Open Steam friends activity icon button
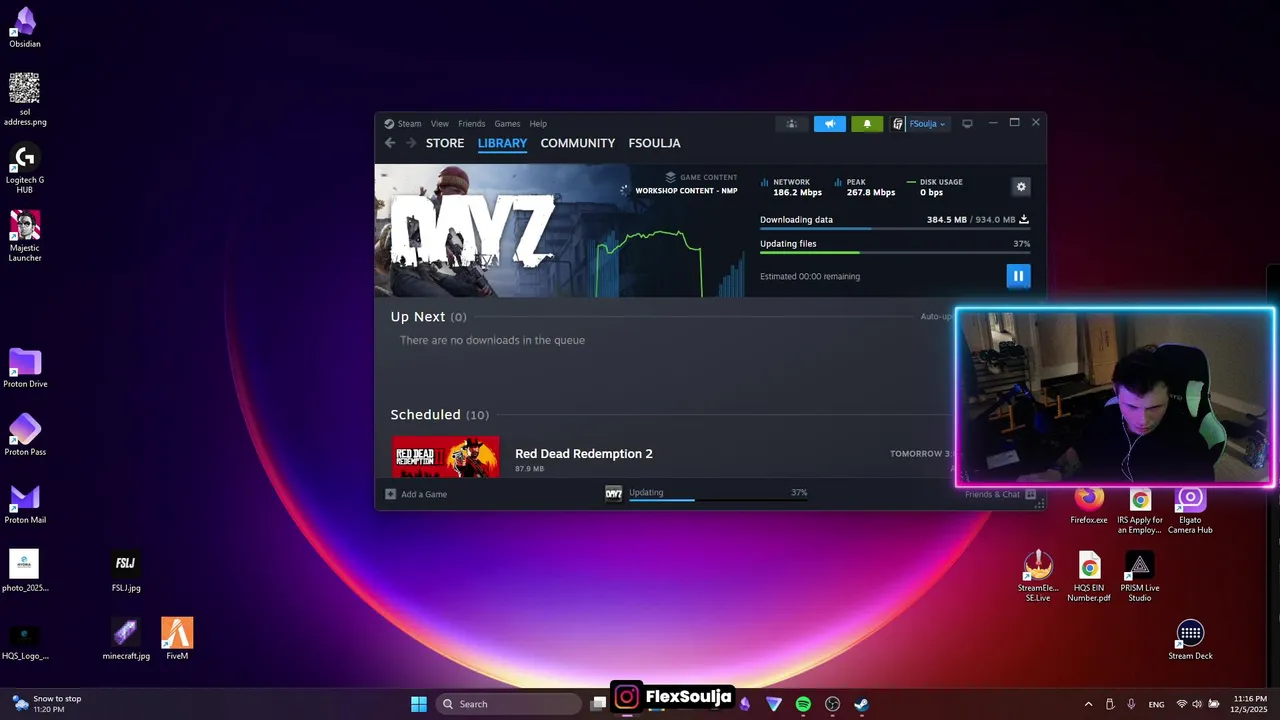Viewport: 1280px width, 720px height. [791, 124]
